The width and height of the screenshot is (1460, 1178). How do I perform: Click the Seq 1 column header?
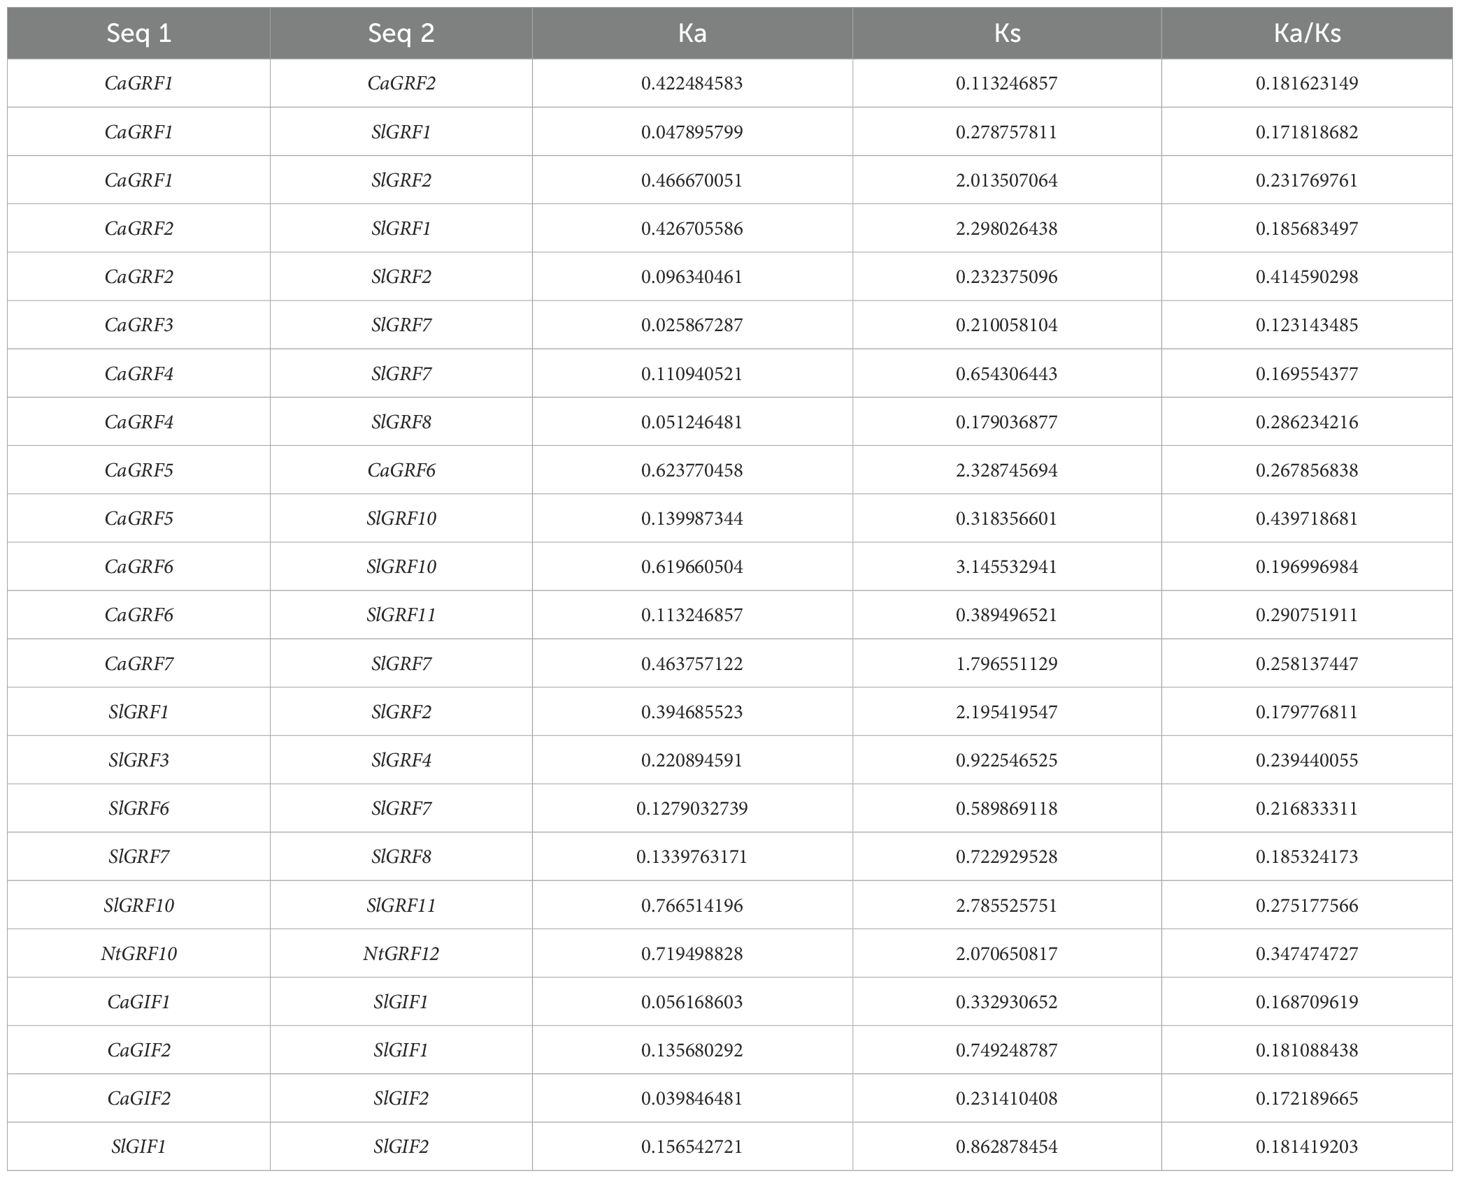(139, 33)
